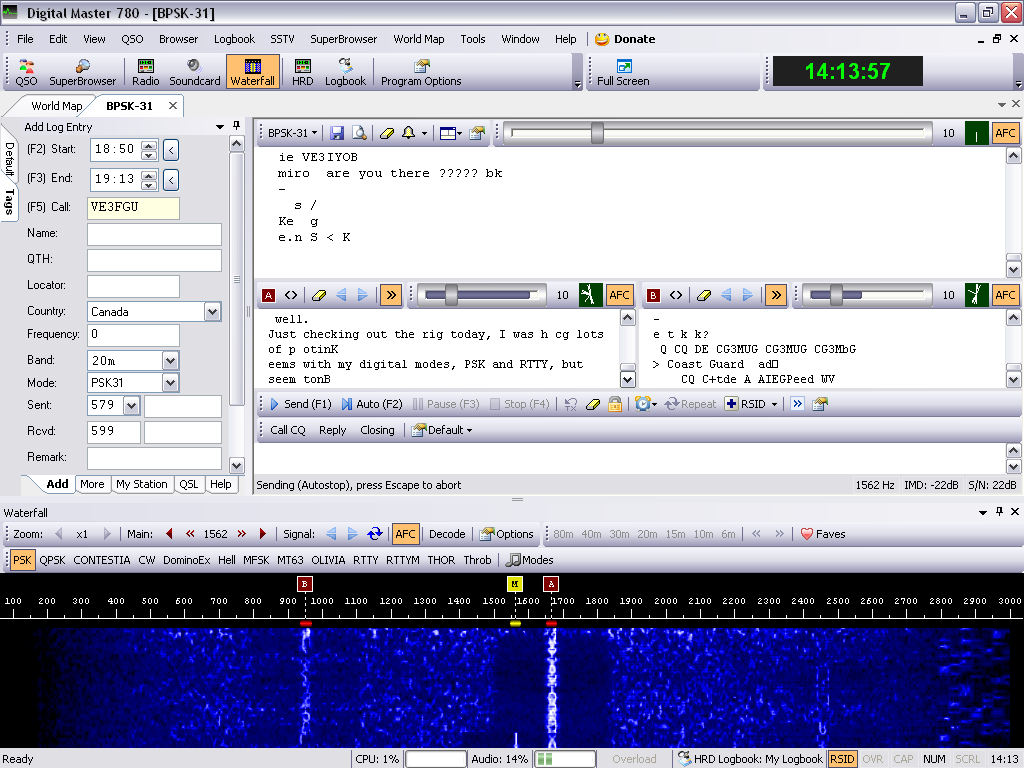Click channel B double-arrow button
The width and height of the screenshot is (1024, 768).
[x=775, y=295]
